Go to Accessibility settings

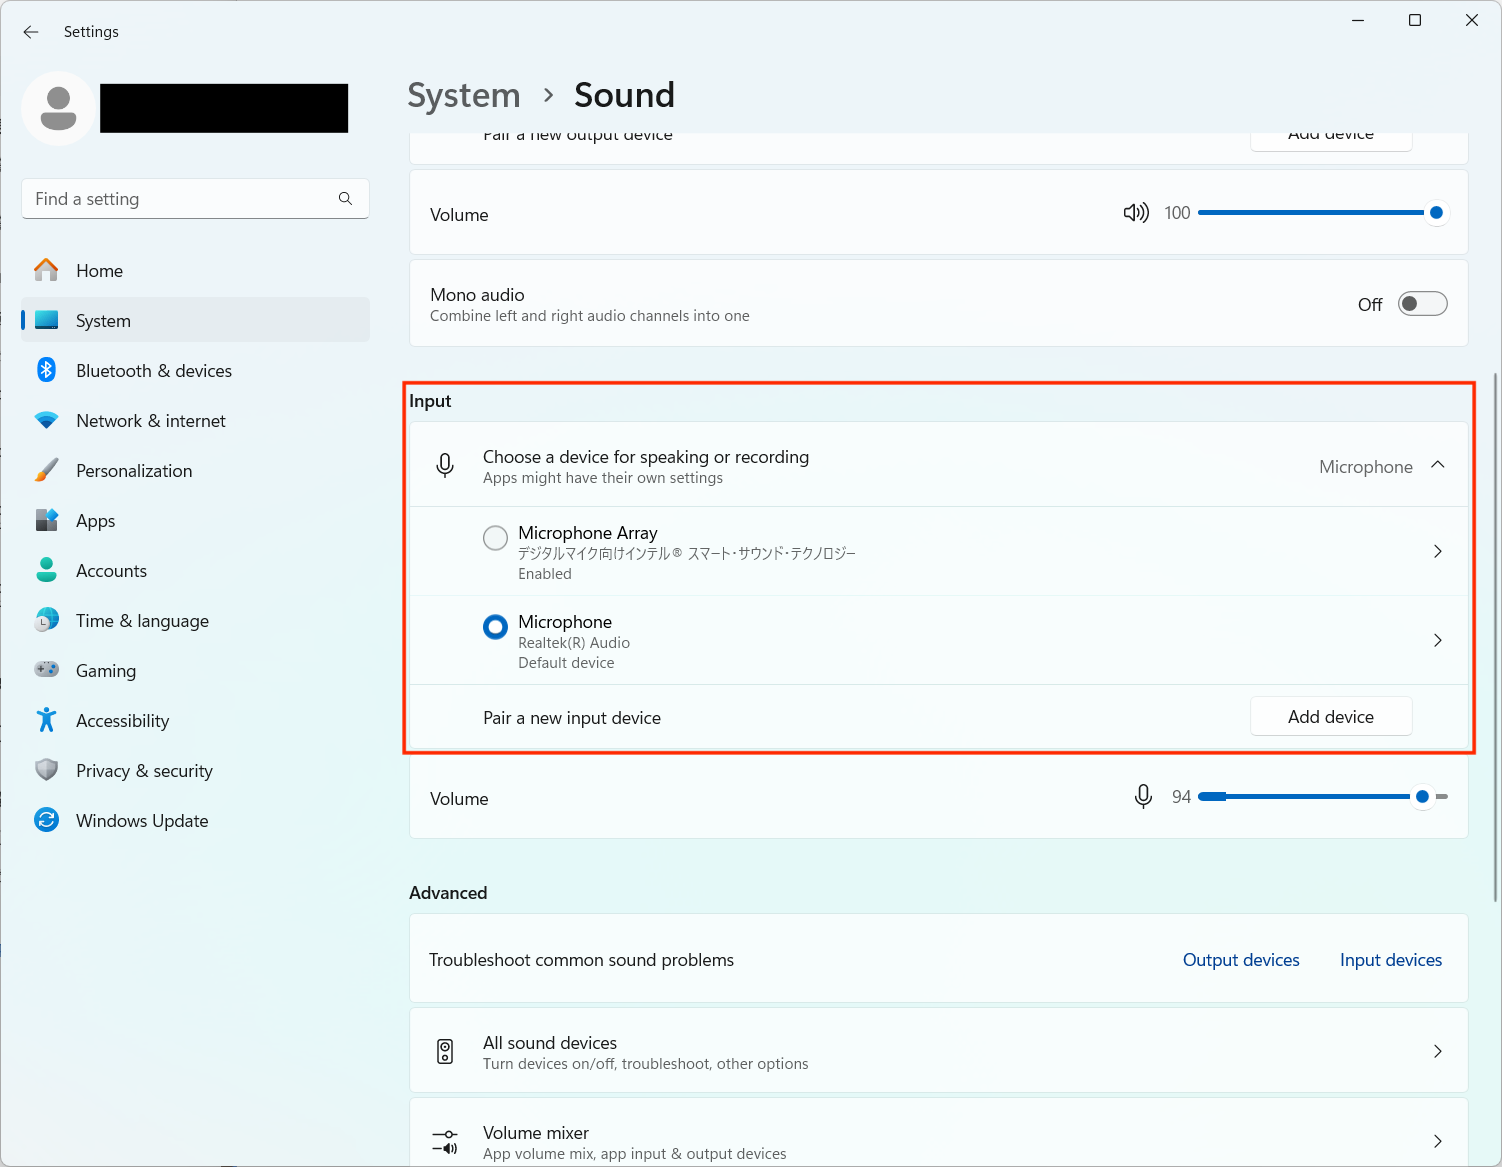click(122, 721)
